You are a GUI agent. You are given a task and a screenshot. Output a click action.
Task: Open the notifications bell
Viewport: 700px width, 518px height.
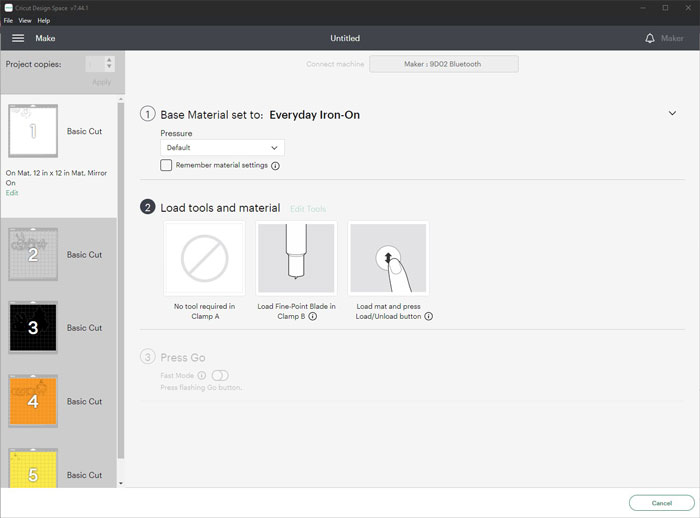click(650, 38)
